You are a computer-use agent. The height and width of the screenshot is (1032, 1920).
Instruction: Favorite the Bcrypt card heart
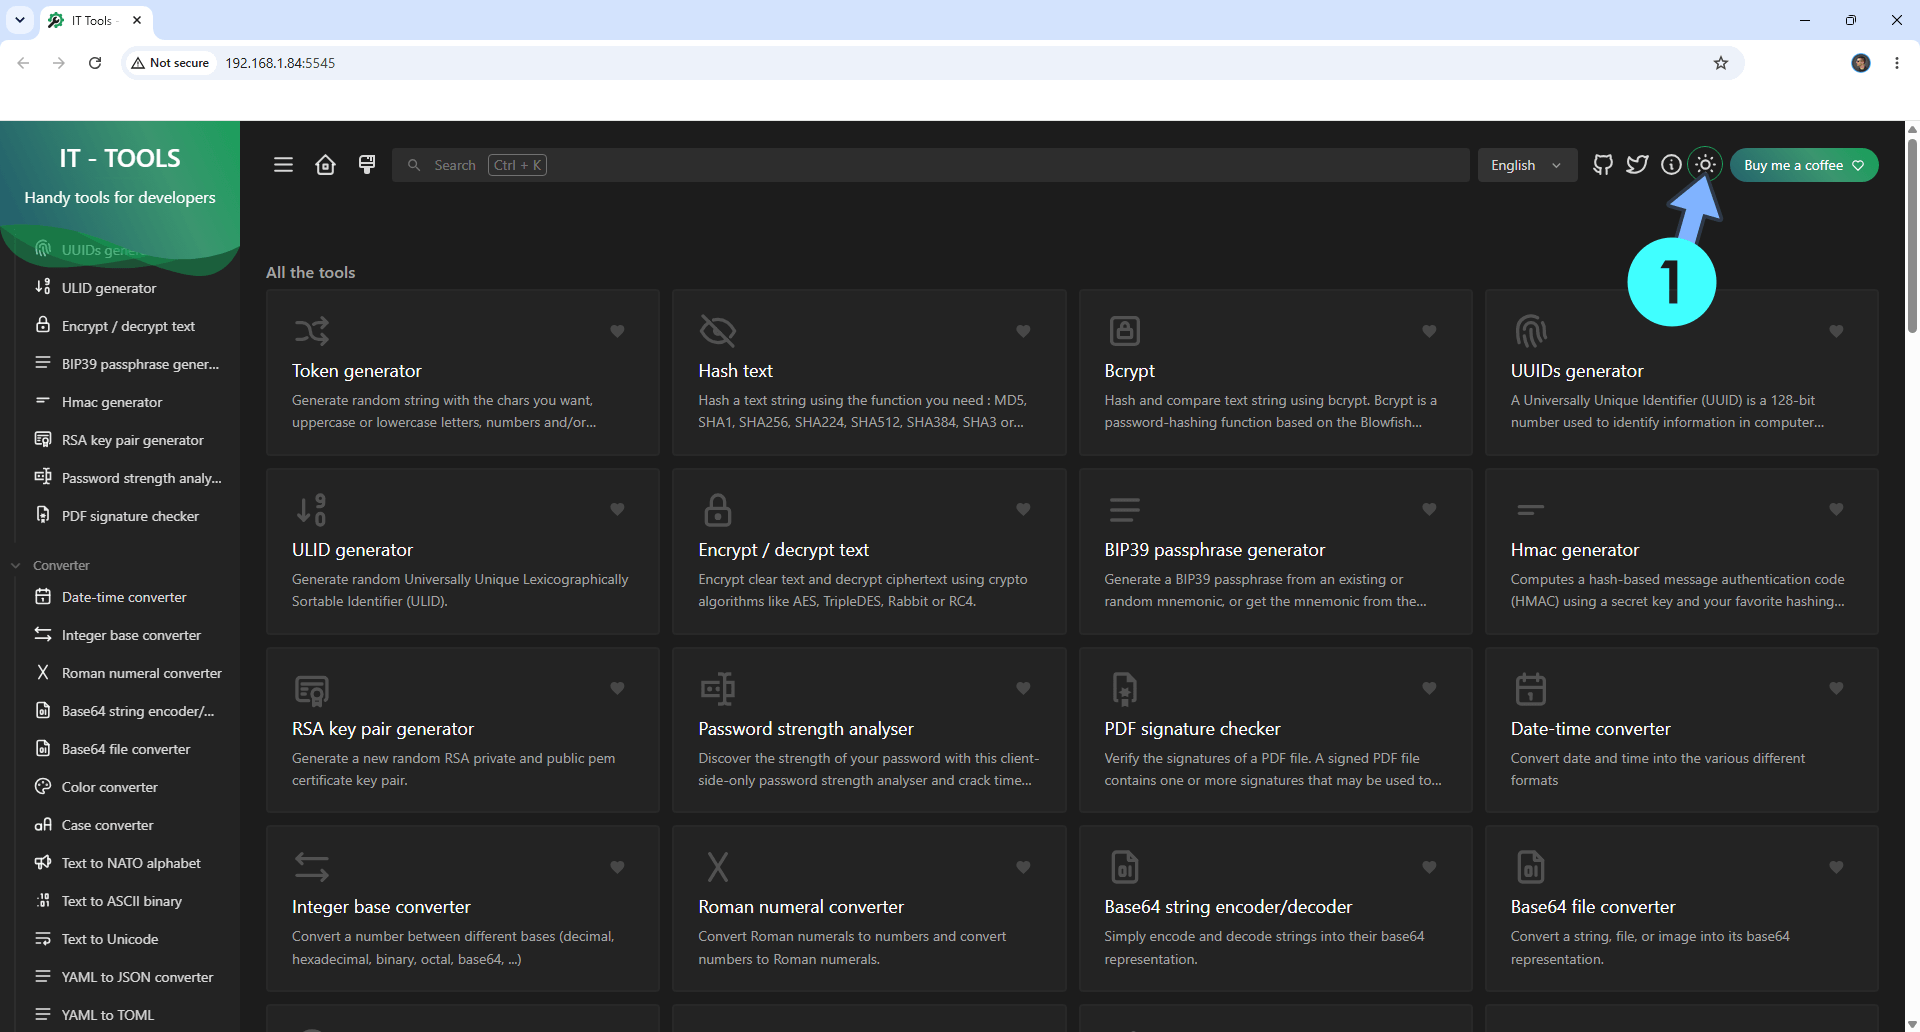1429,331
